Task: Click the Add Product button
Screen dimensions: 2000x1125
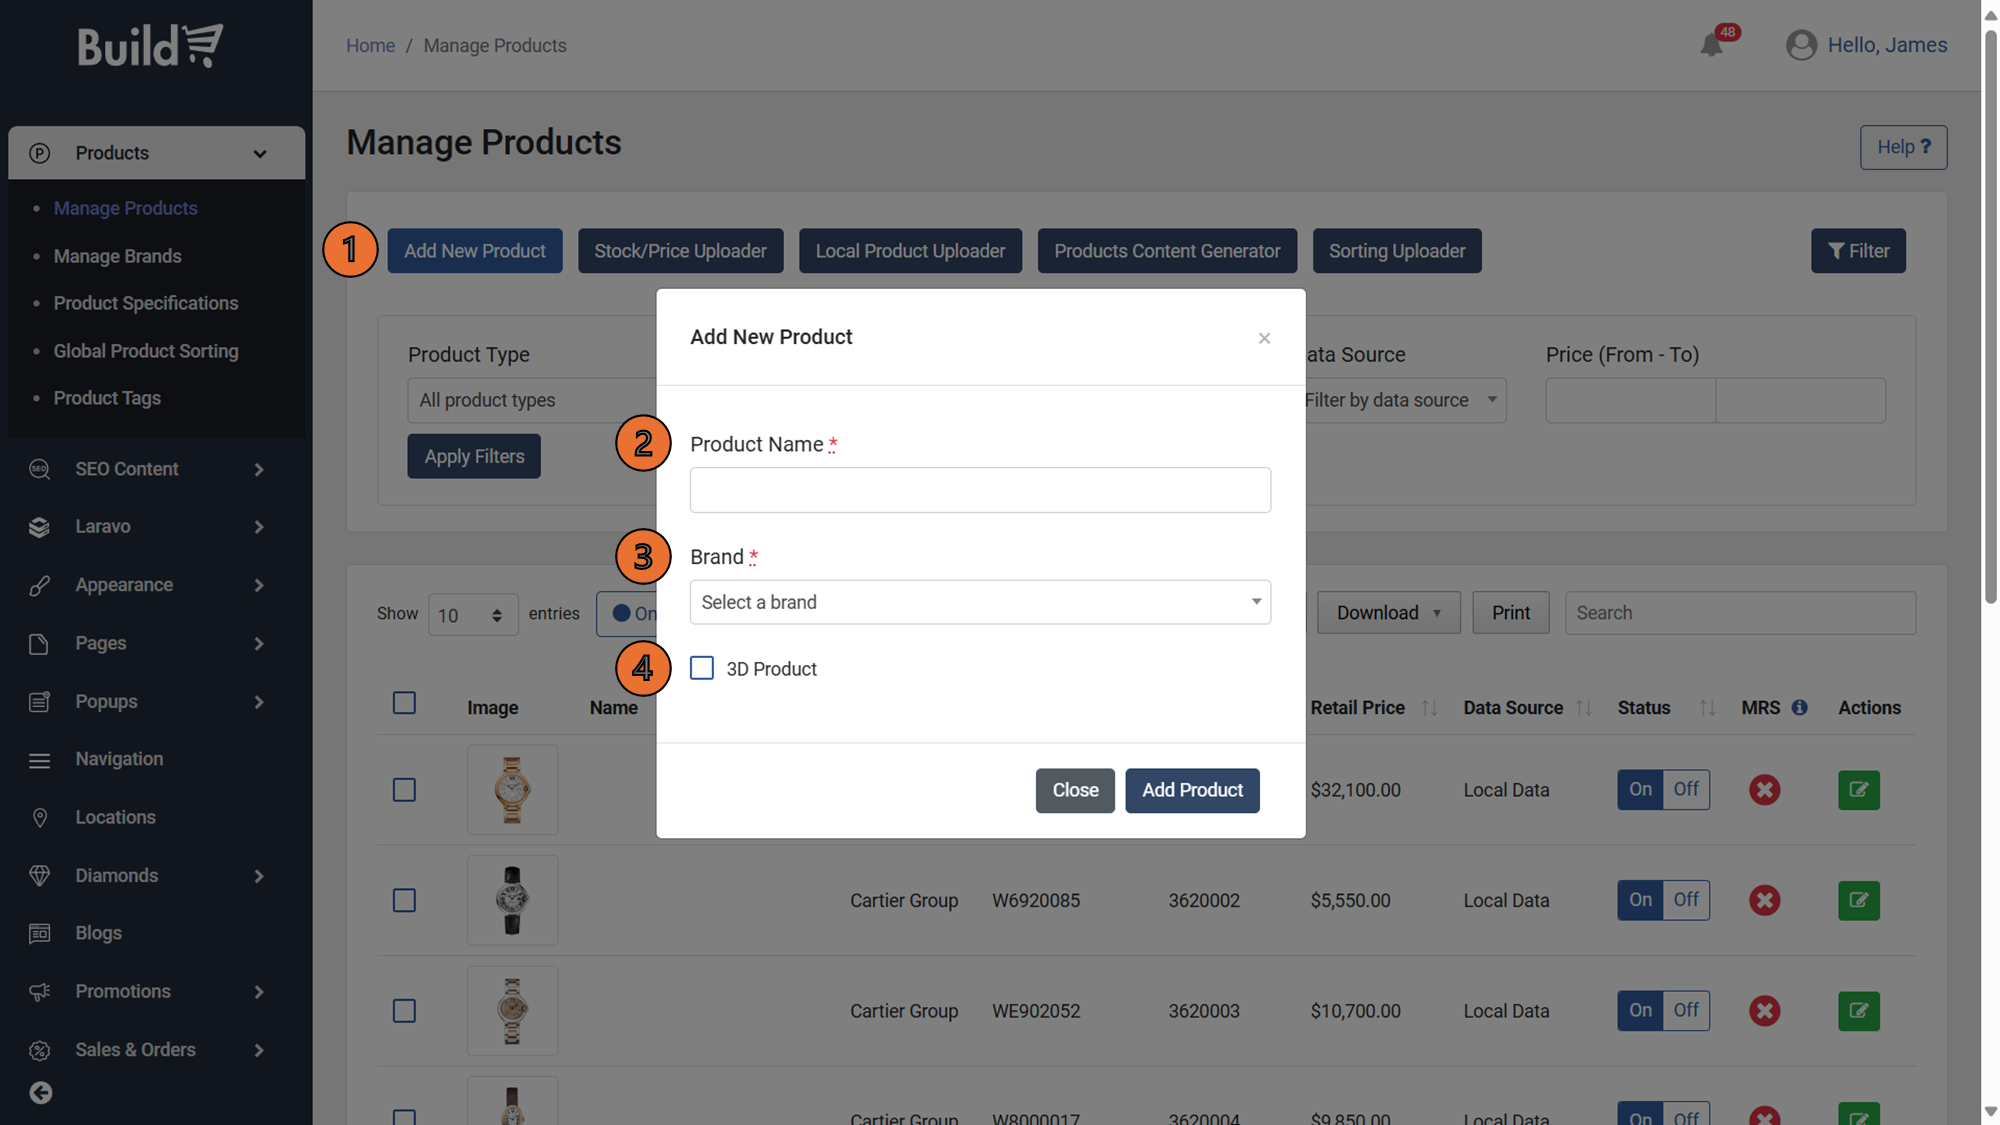Action: tap(1192, 790)
